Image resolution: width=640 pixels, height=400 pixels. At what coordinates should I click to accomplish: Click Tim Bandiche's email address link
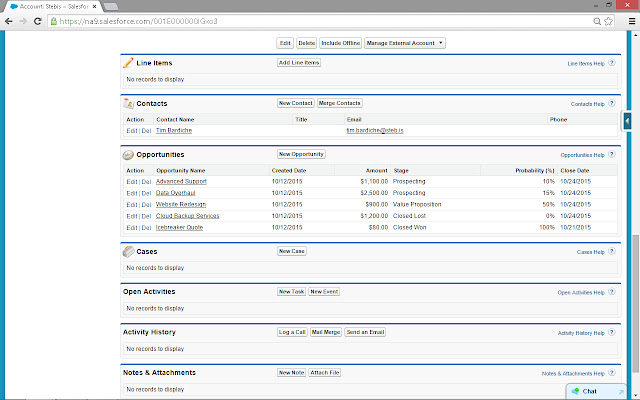click(375, 130)
